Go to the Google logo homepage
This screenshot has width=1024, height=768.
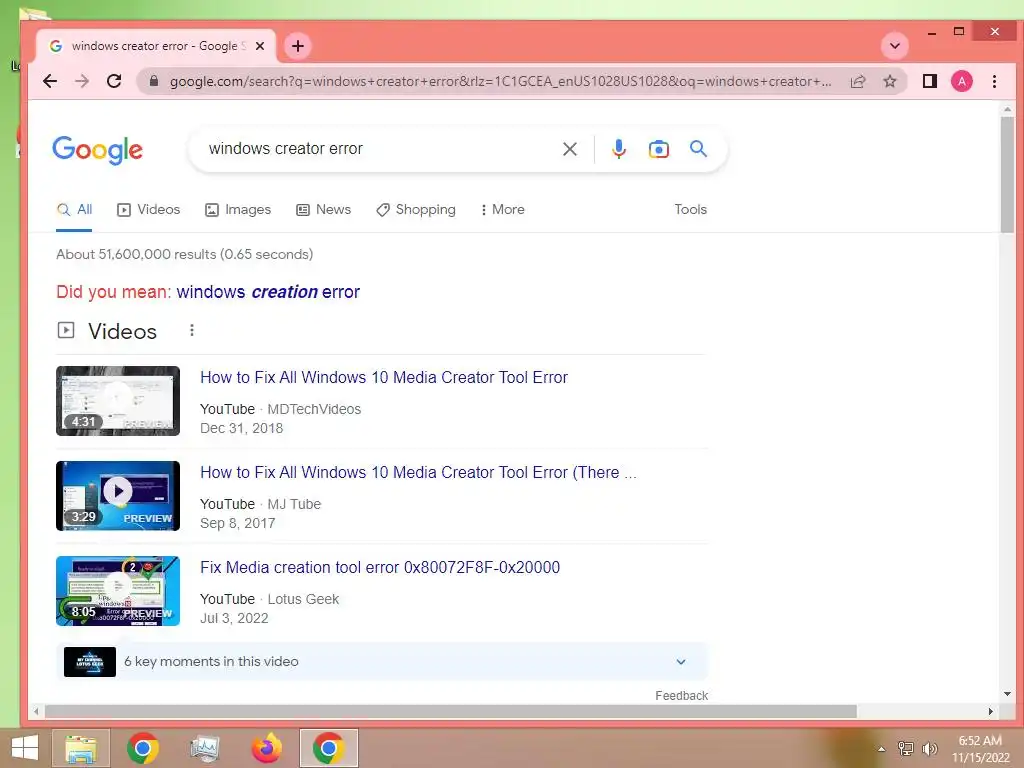pyautogui.click(x=97, y=150)
